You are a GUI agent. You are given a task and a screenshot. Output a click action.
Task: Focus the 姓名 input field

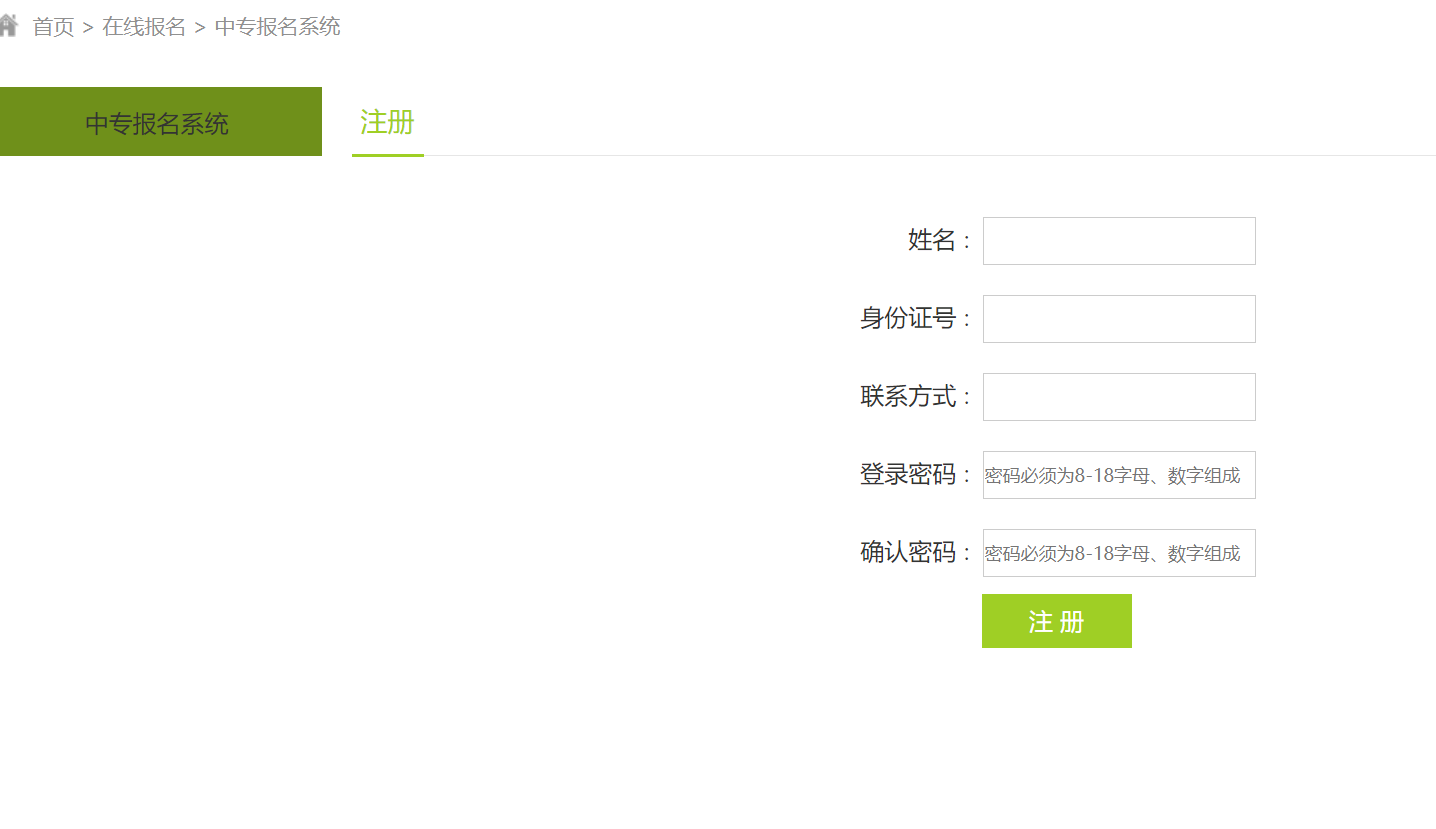click(x=1118, y=241)
